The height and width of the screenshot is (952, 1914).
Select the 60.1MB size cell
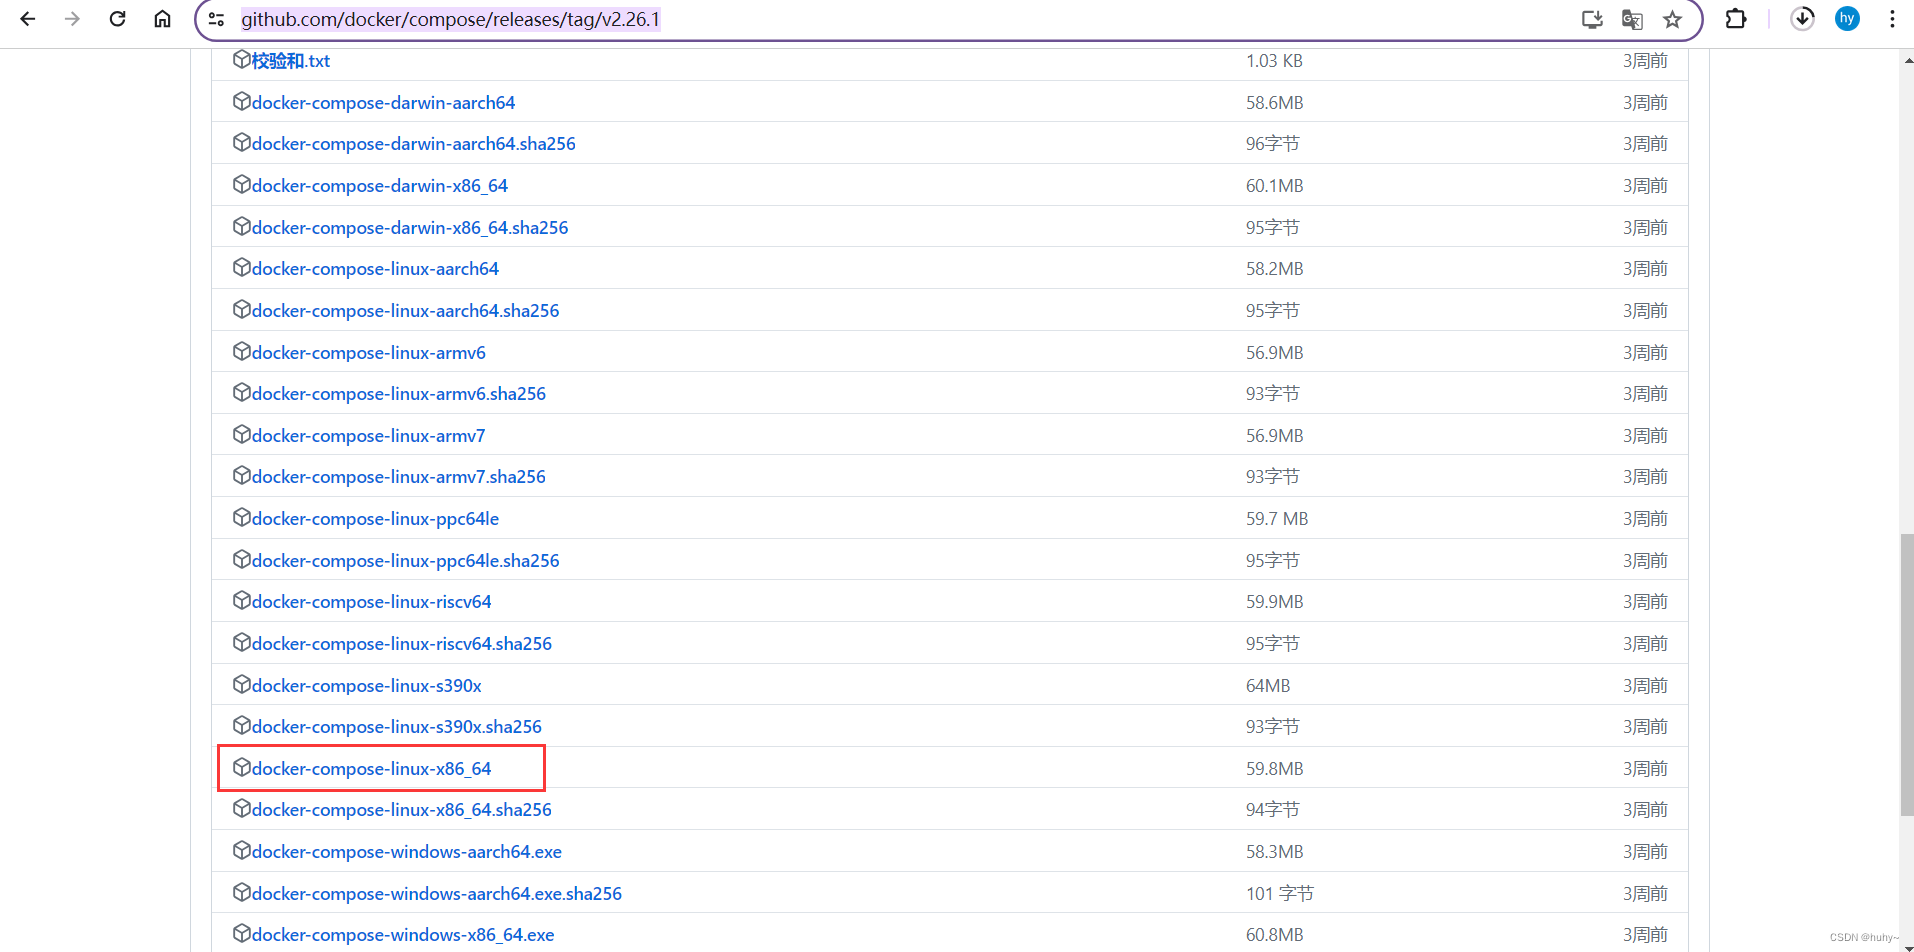point(1275,186)
